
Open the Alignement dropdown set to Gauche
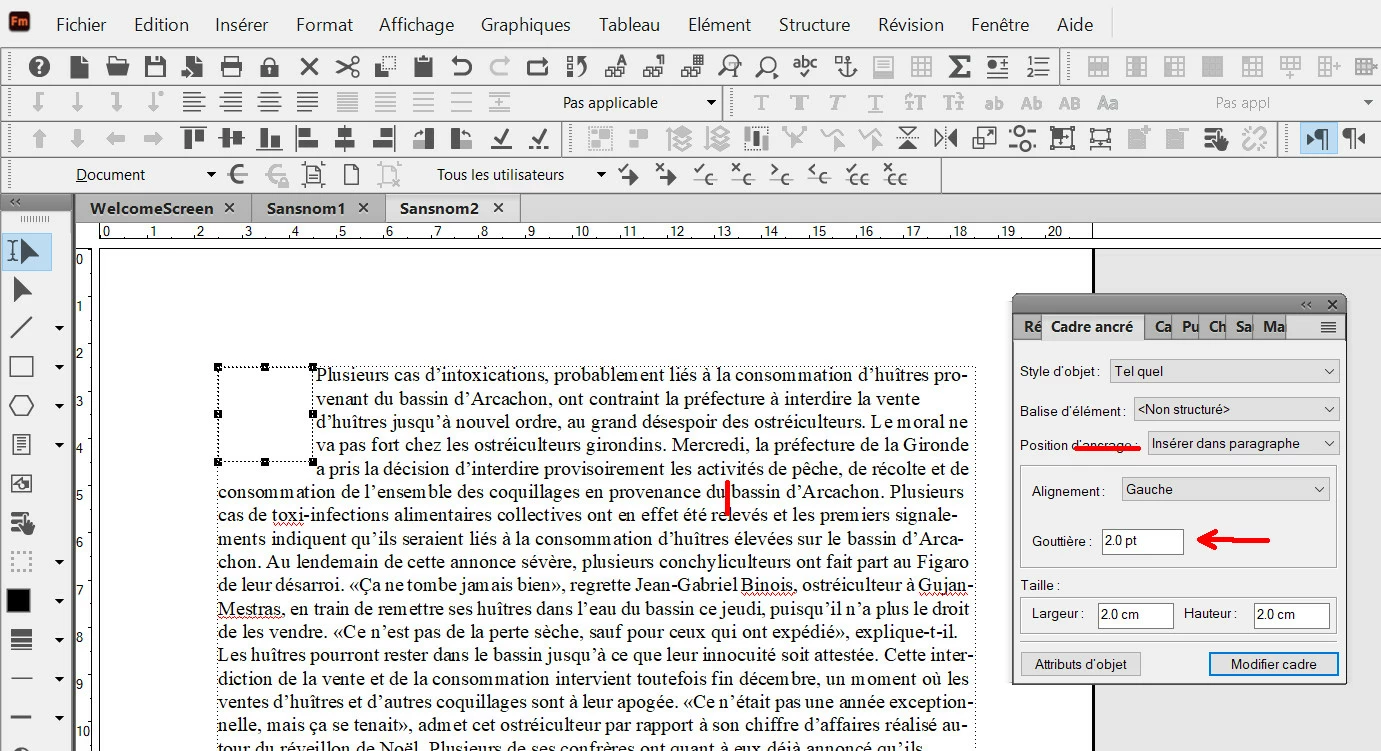click(x=1224, y=489)
